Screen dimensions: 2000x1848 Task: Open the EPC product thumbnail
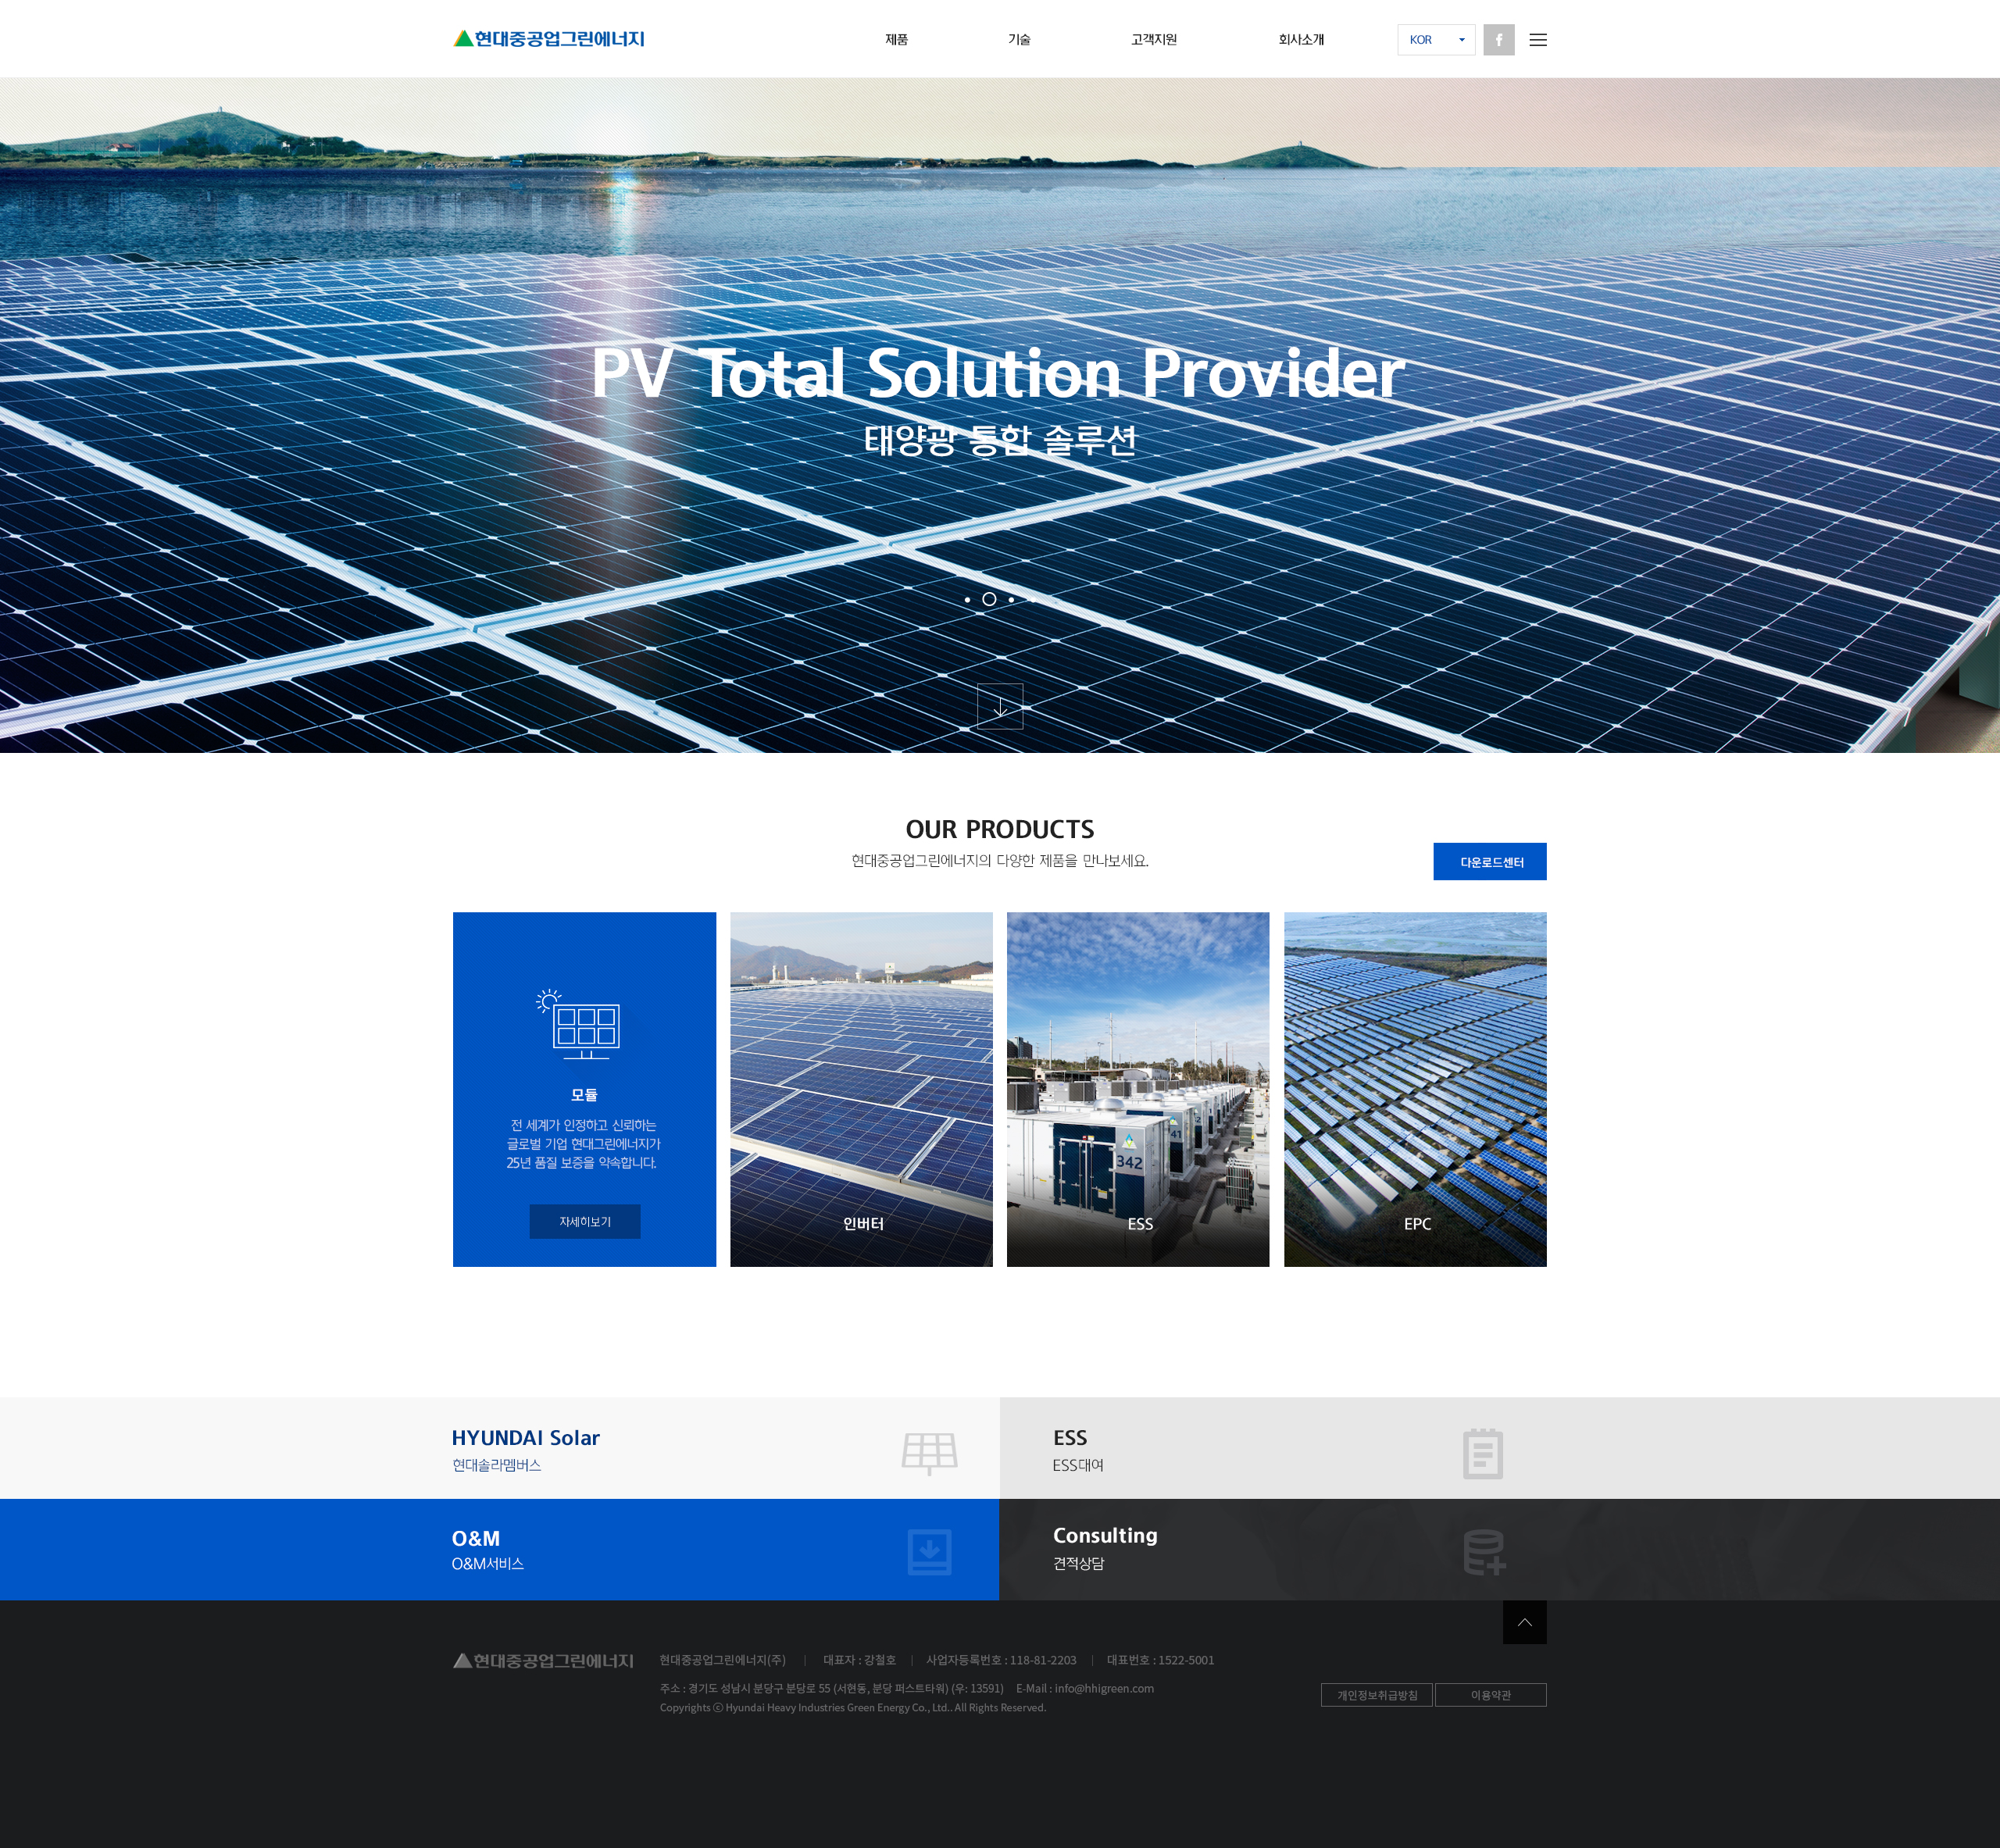click(1415, 1089)
